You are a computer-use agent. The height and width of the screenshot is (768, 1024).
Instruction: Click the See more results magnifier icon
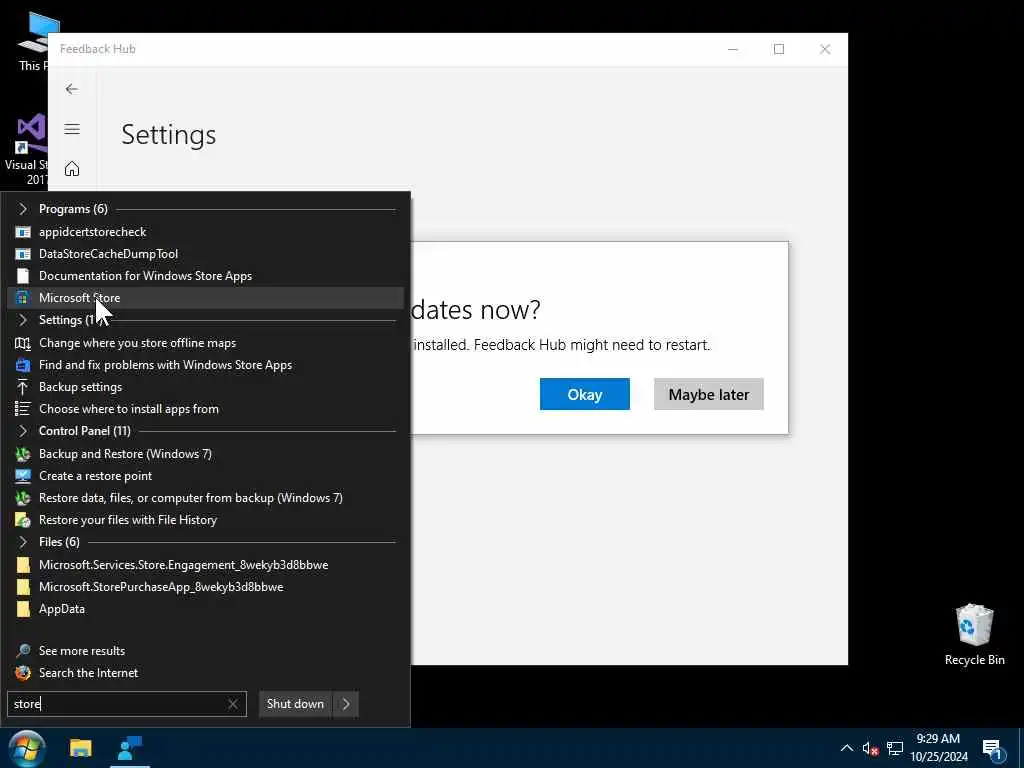tap(23, 650)
